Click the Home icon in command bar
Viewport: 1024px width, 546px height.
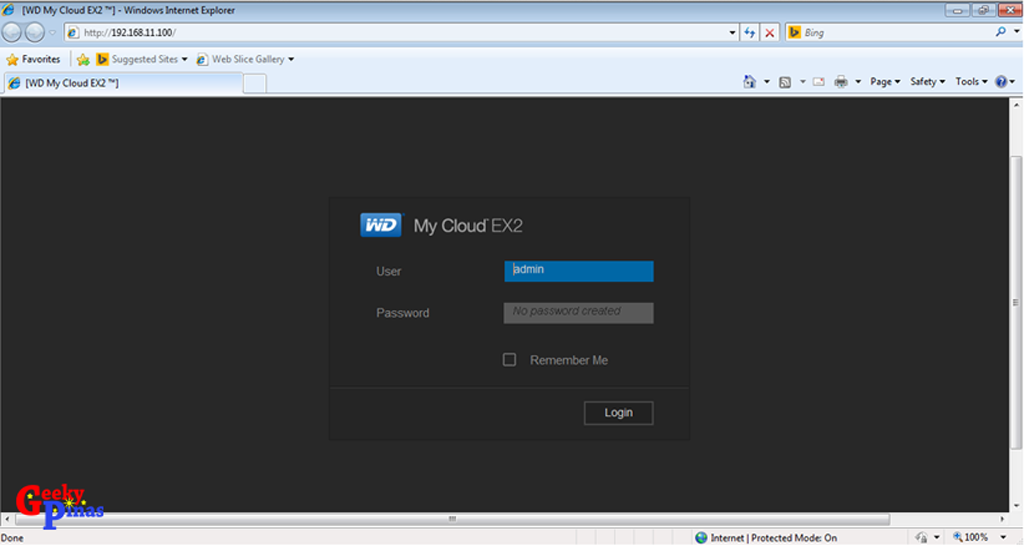(750, 82)
